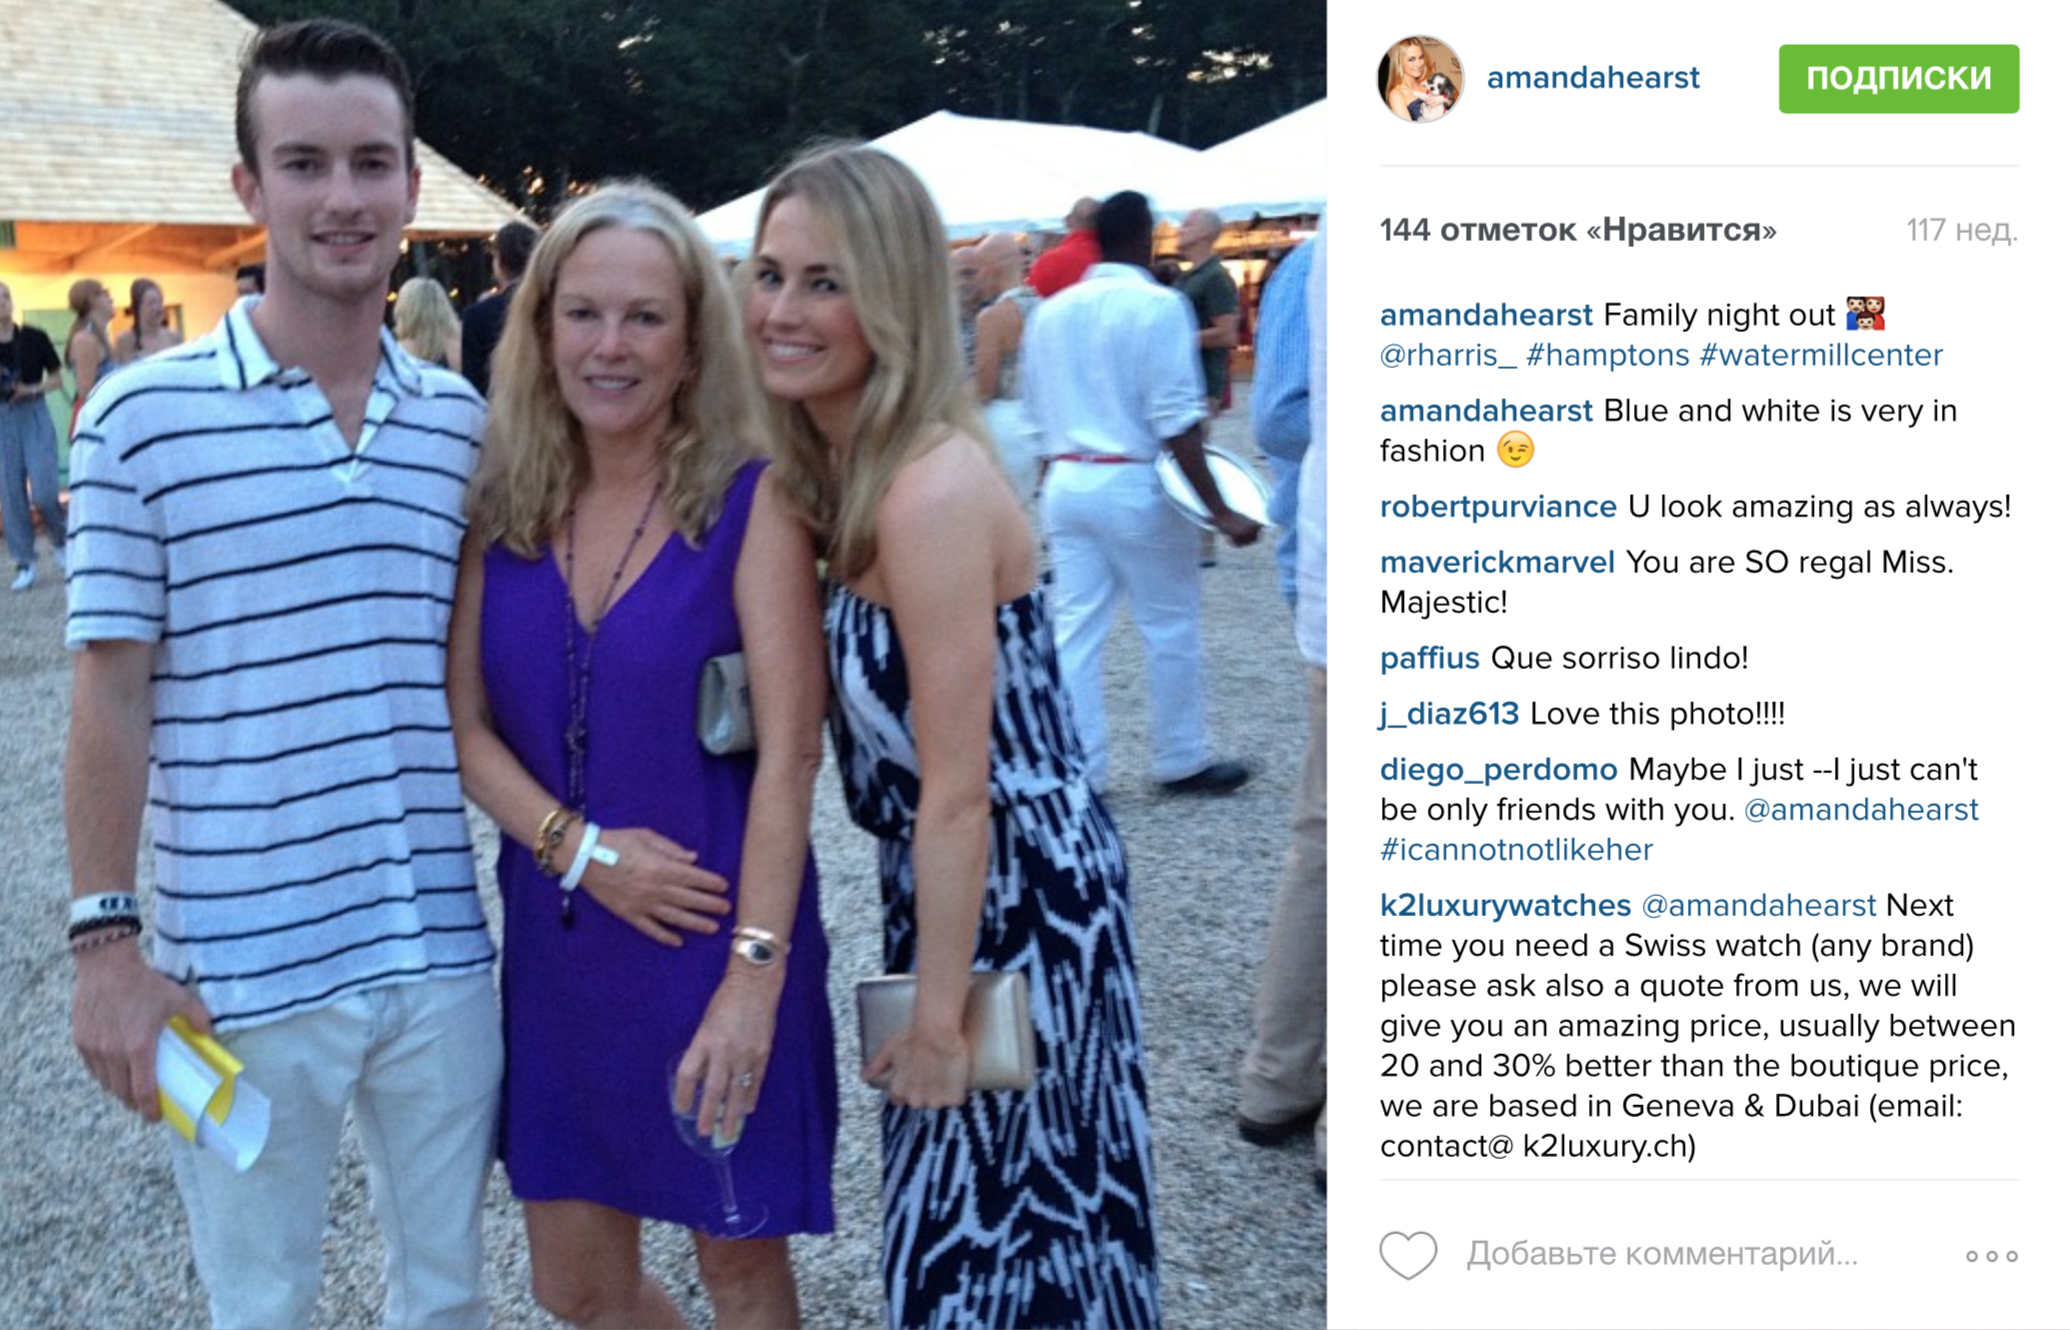
Task: Open j_diaz613 commenter profile
Action: 1449,714
